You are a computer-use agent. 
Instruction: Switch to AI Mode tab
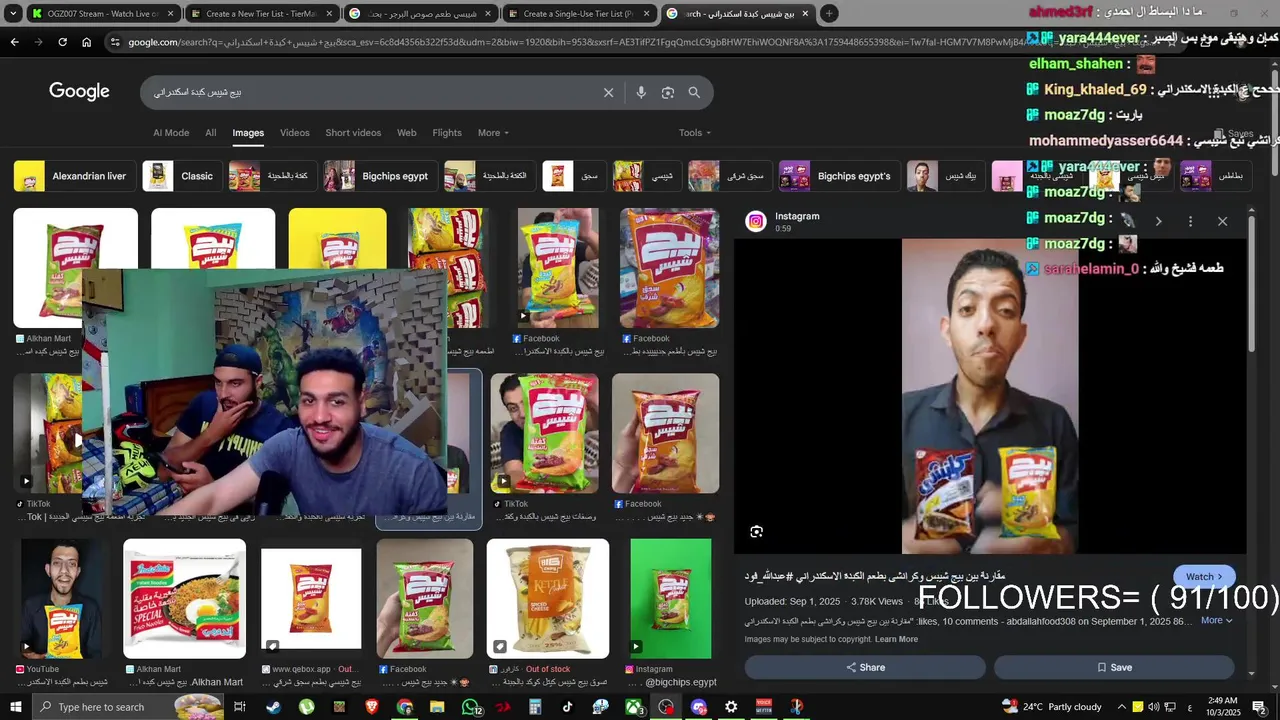(171, 132)
